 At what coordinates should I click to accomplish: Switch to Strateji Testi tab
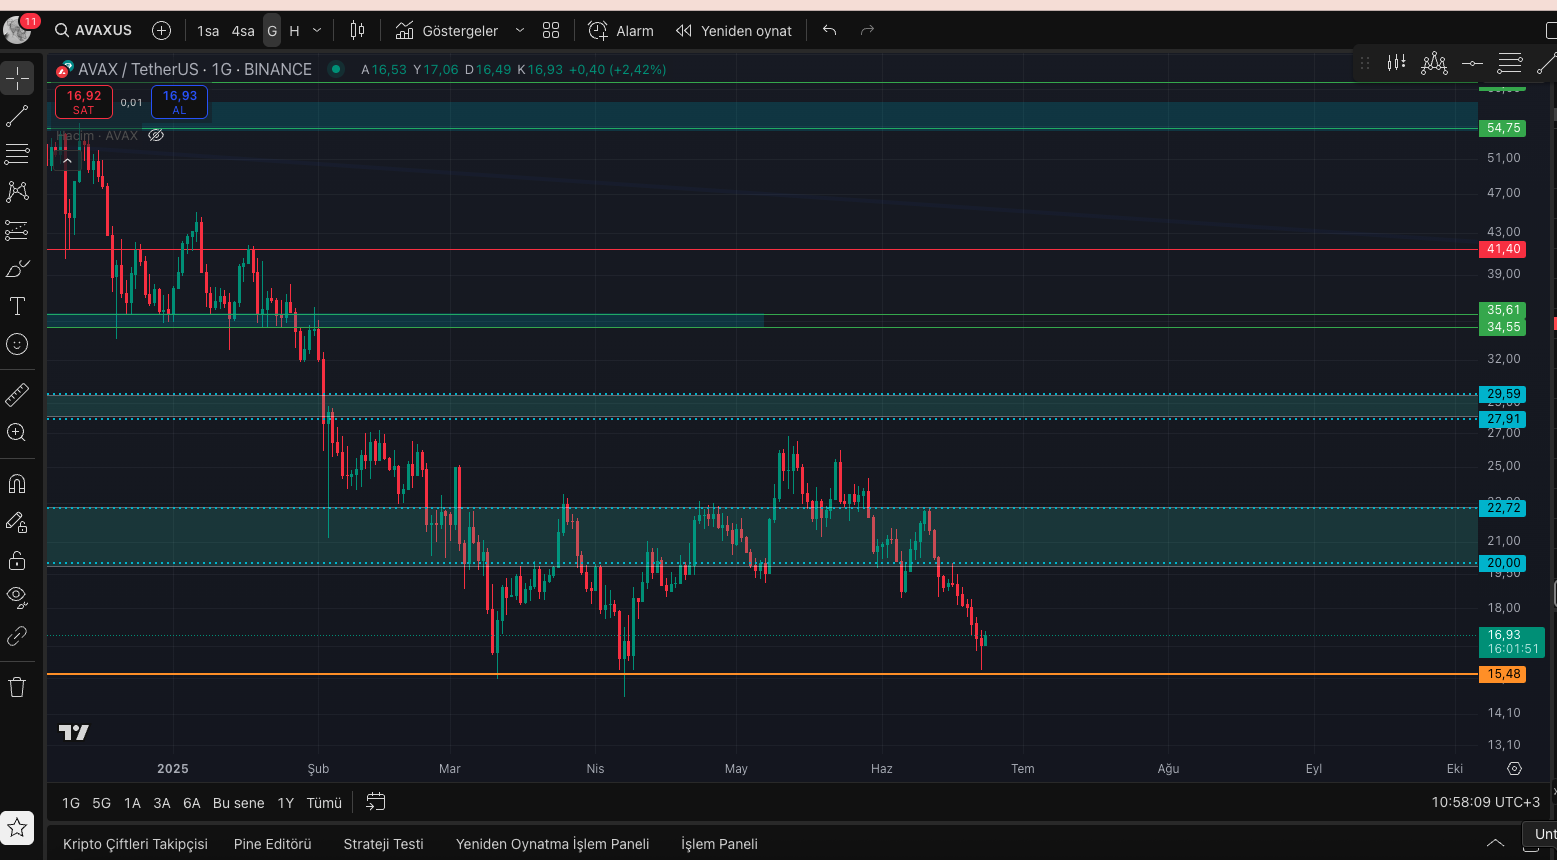coord(383,844)
